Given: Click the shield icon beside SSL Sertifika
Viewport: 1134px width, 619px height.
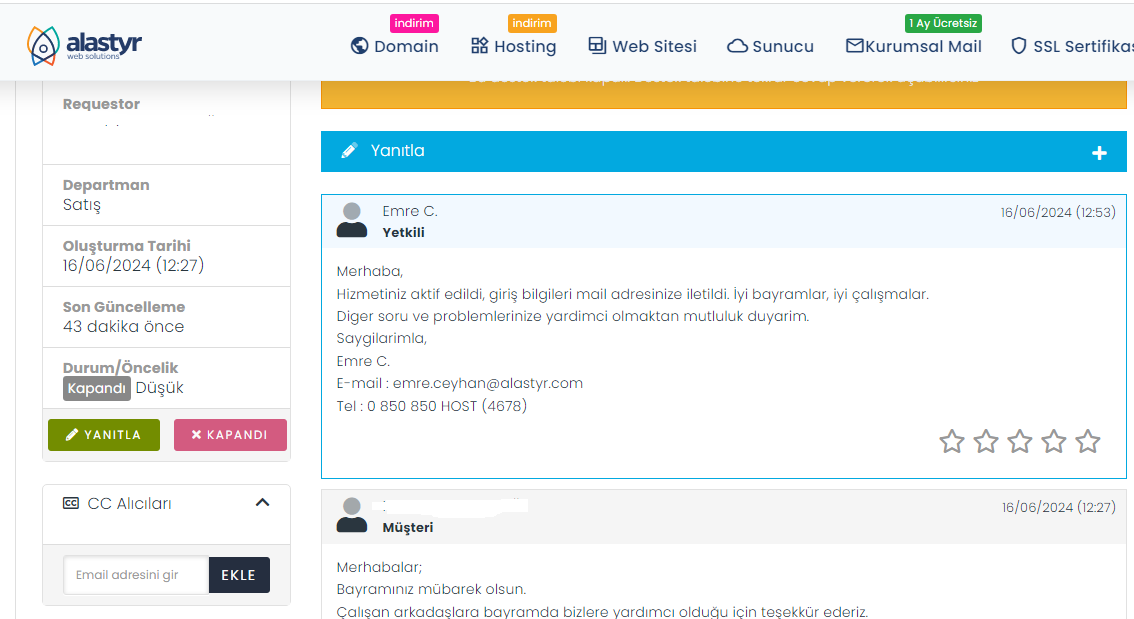Looking at the screenshot, I should 1018,46.
